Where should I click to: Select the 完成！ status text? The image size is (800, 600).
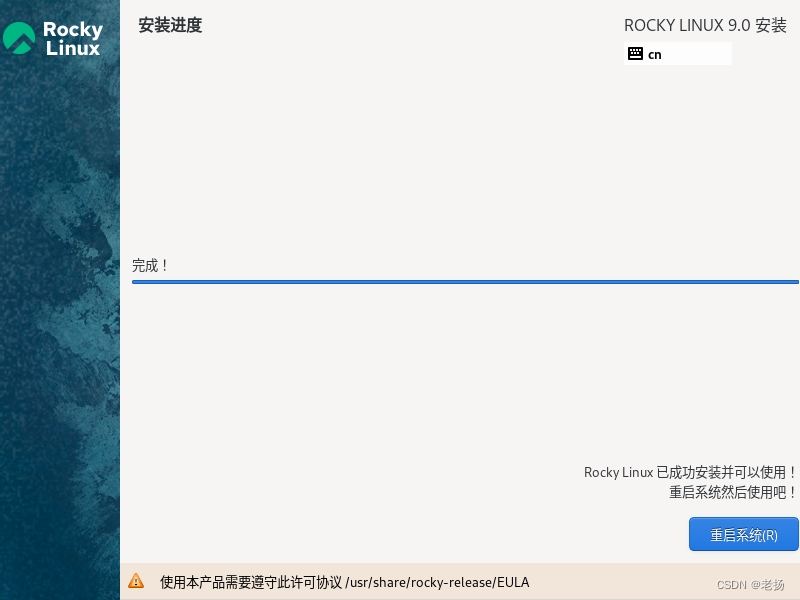pos(149,265)
